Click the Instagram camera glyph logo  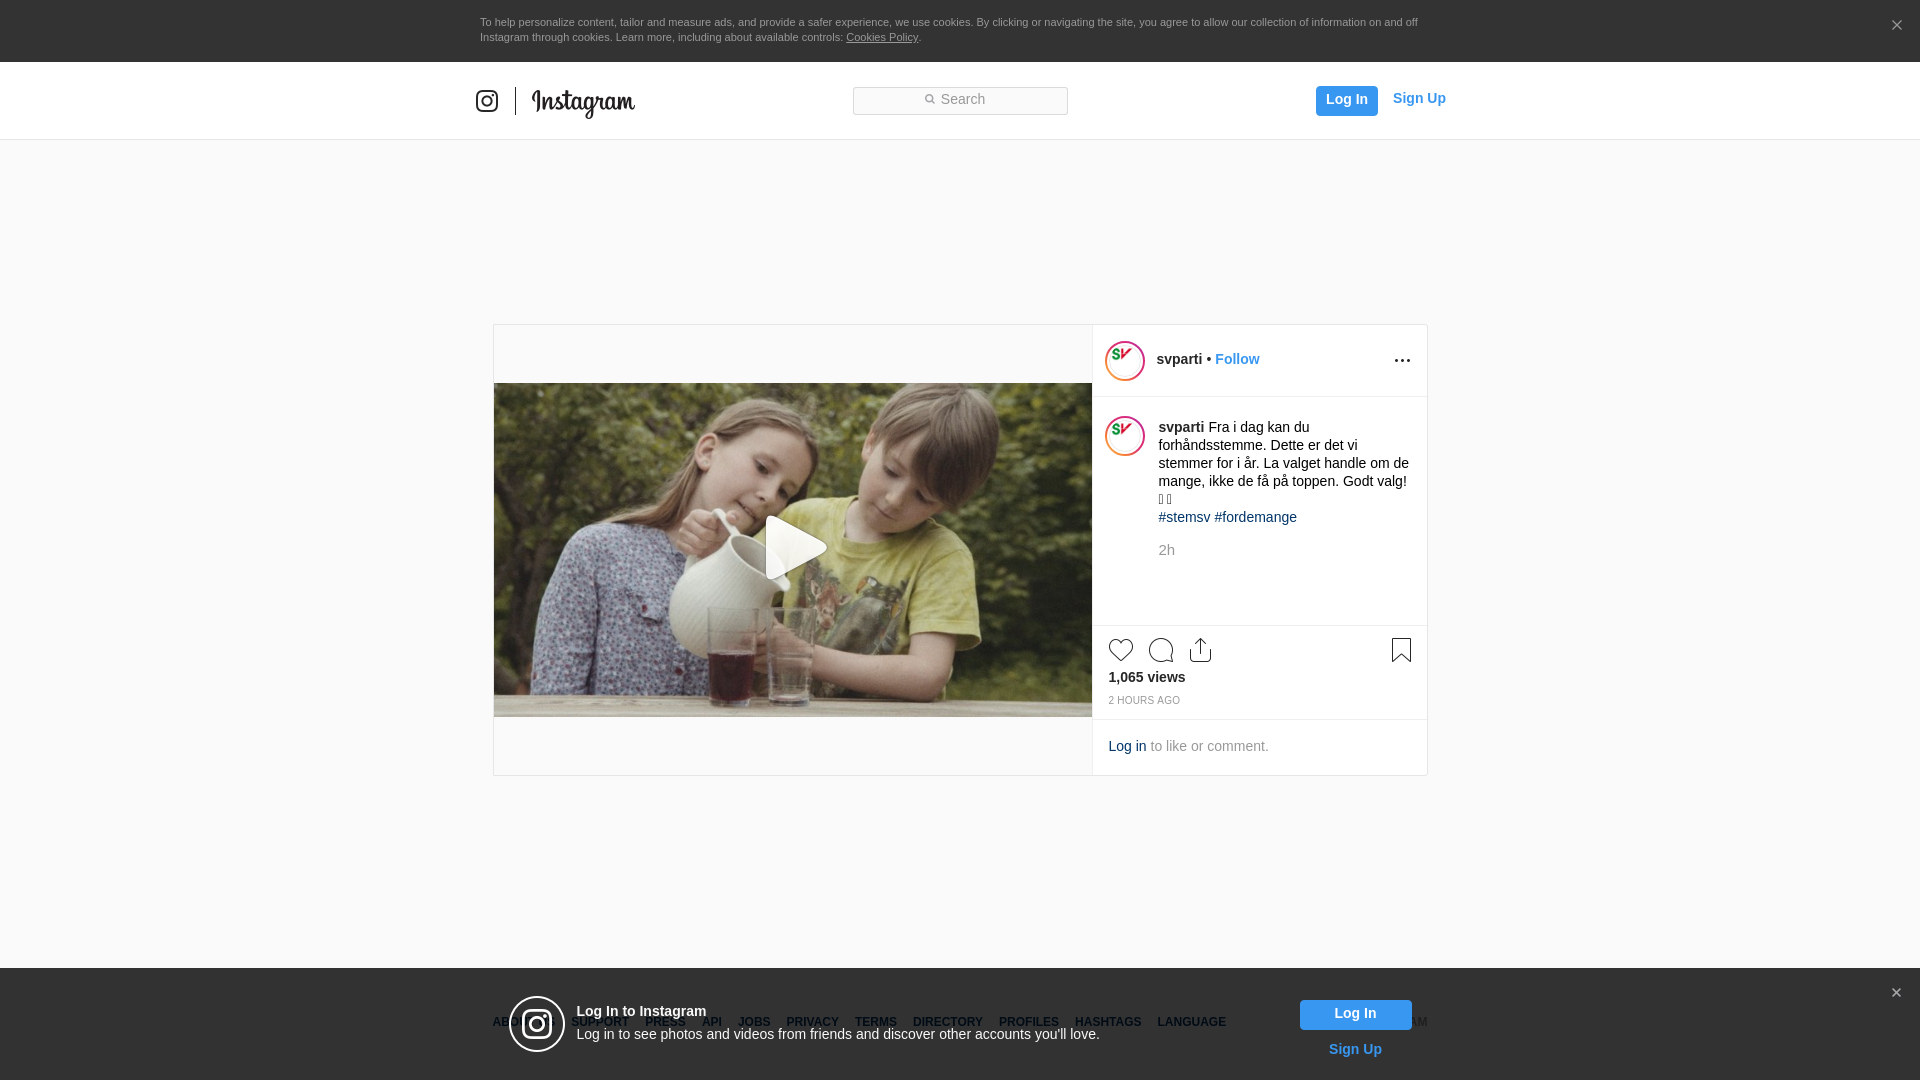(x=487, y=101)
